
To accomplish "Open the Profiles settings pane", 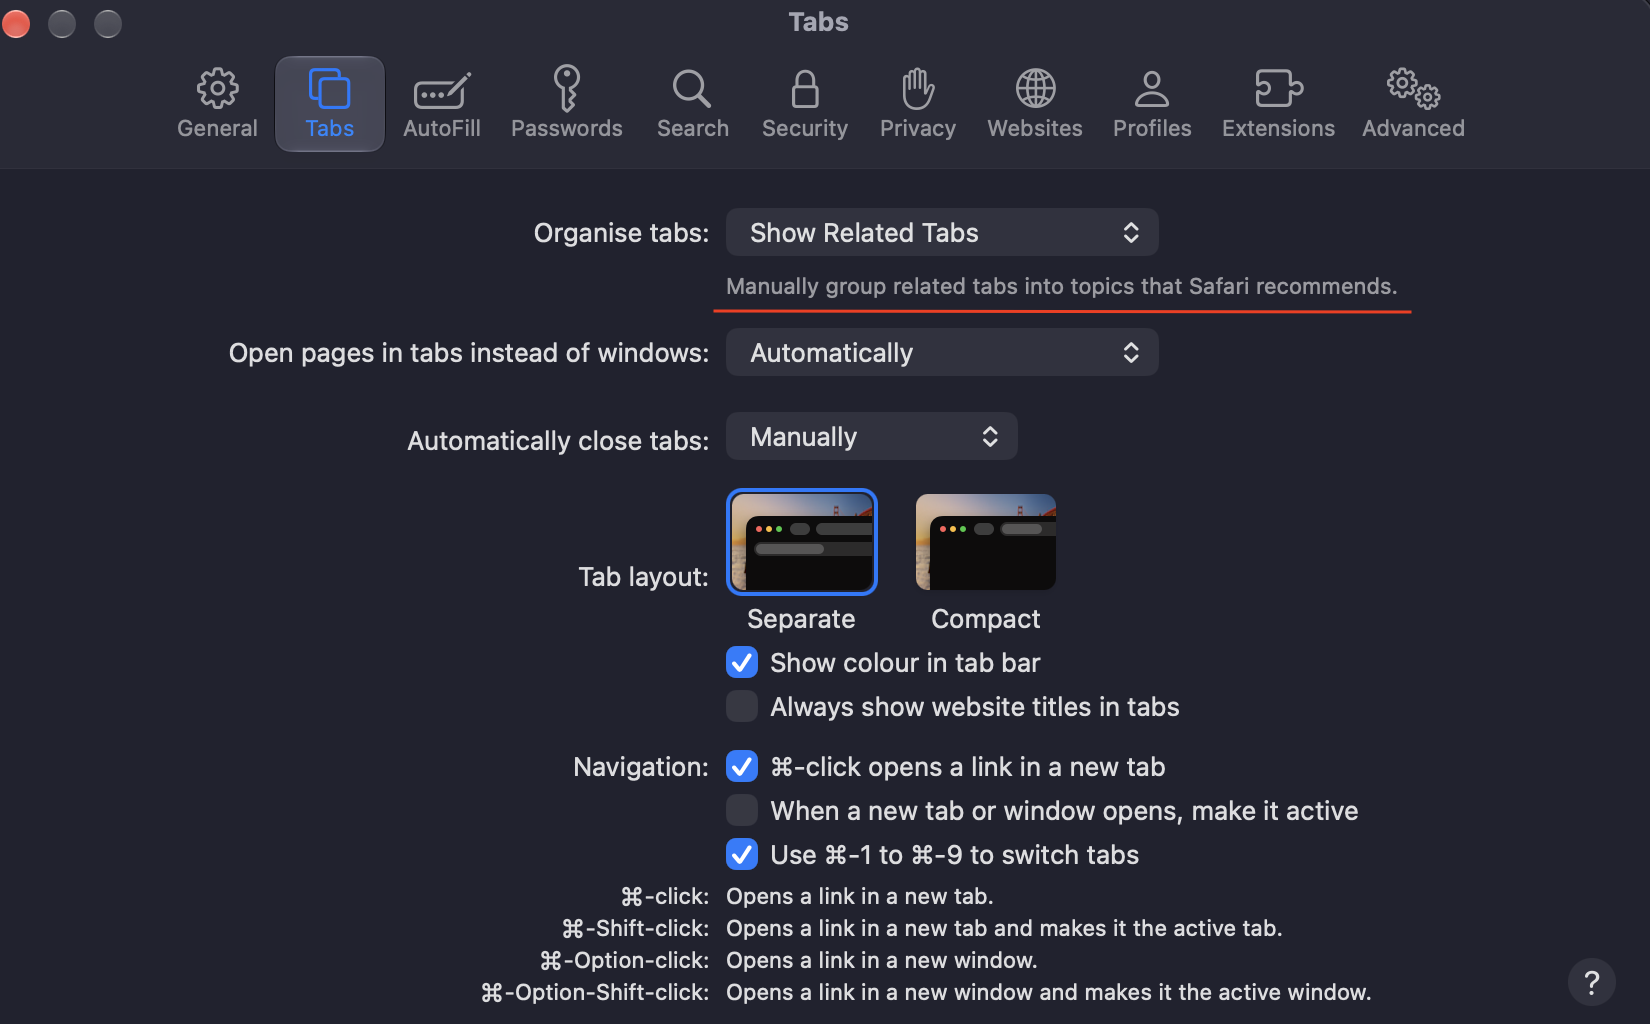I will [1152, 104].
